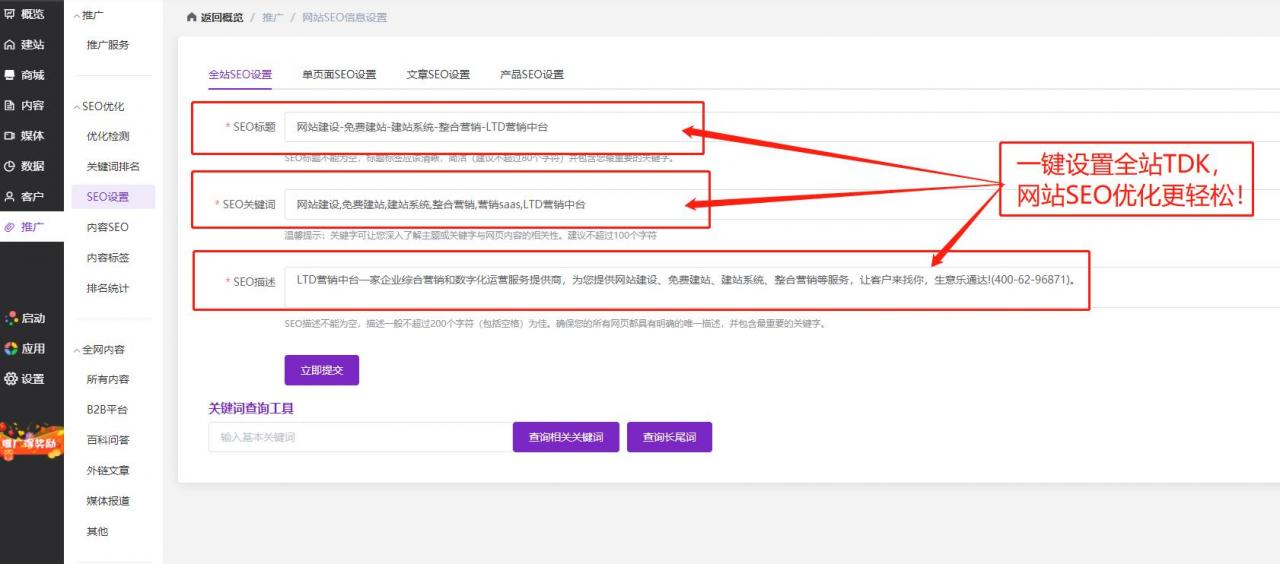The width and height of the screenshot is (1280, 564).
Task: Click the 关键词查询工具 heading
Action: (251, 408)
